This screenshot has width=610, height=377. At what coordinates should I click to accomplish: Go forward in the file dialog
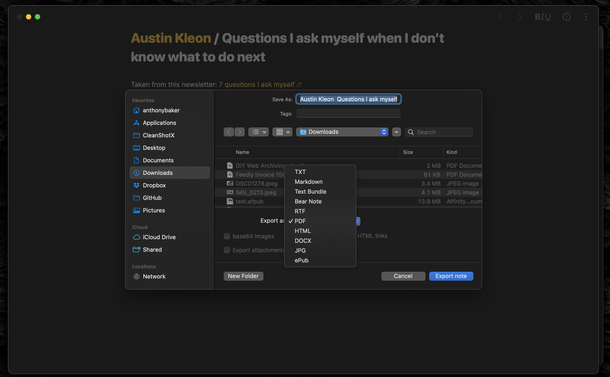point(240,132)
